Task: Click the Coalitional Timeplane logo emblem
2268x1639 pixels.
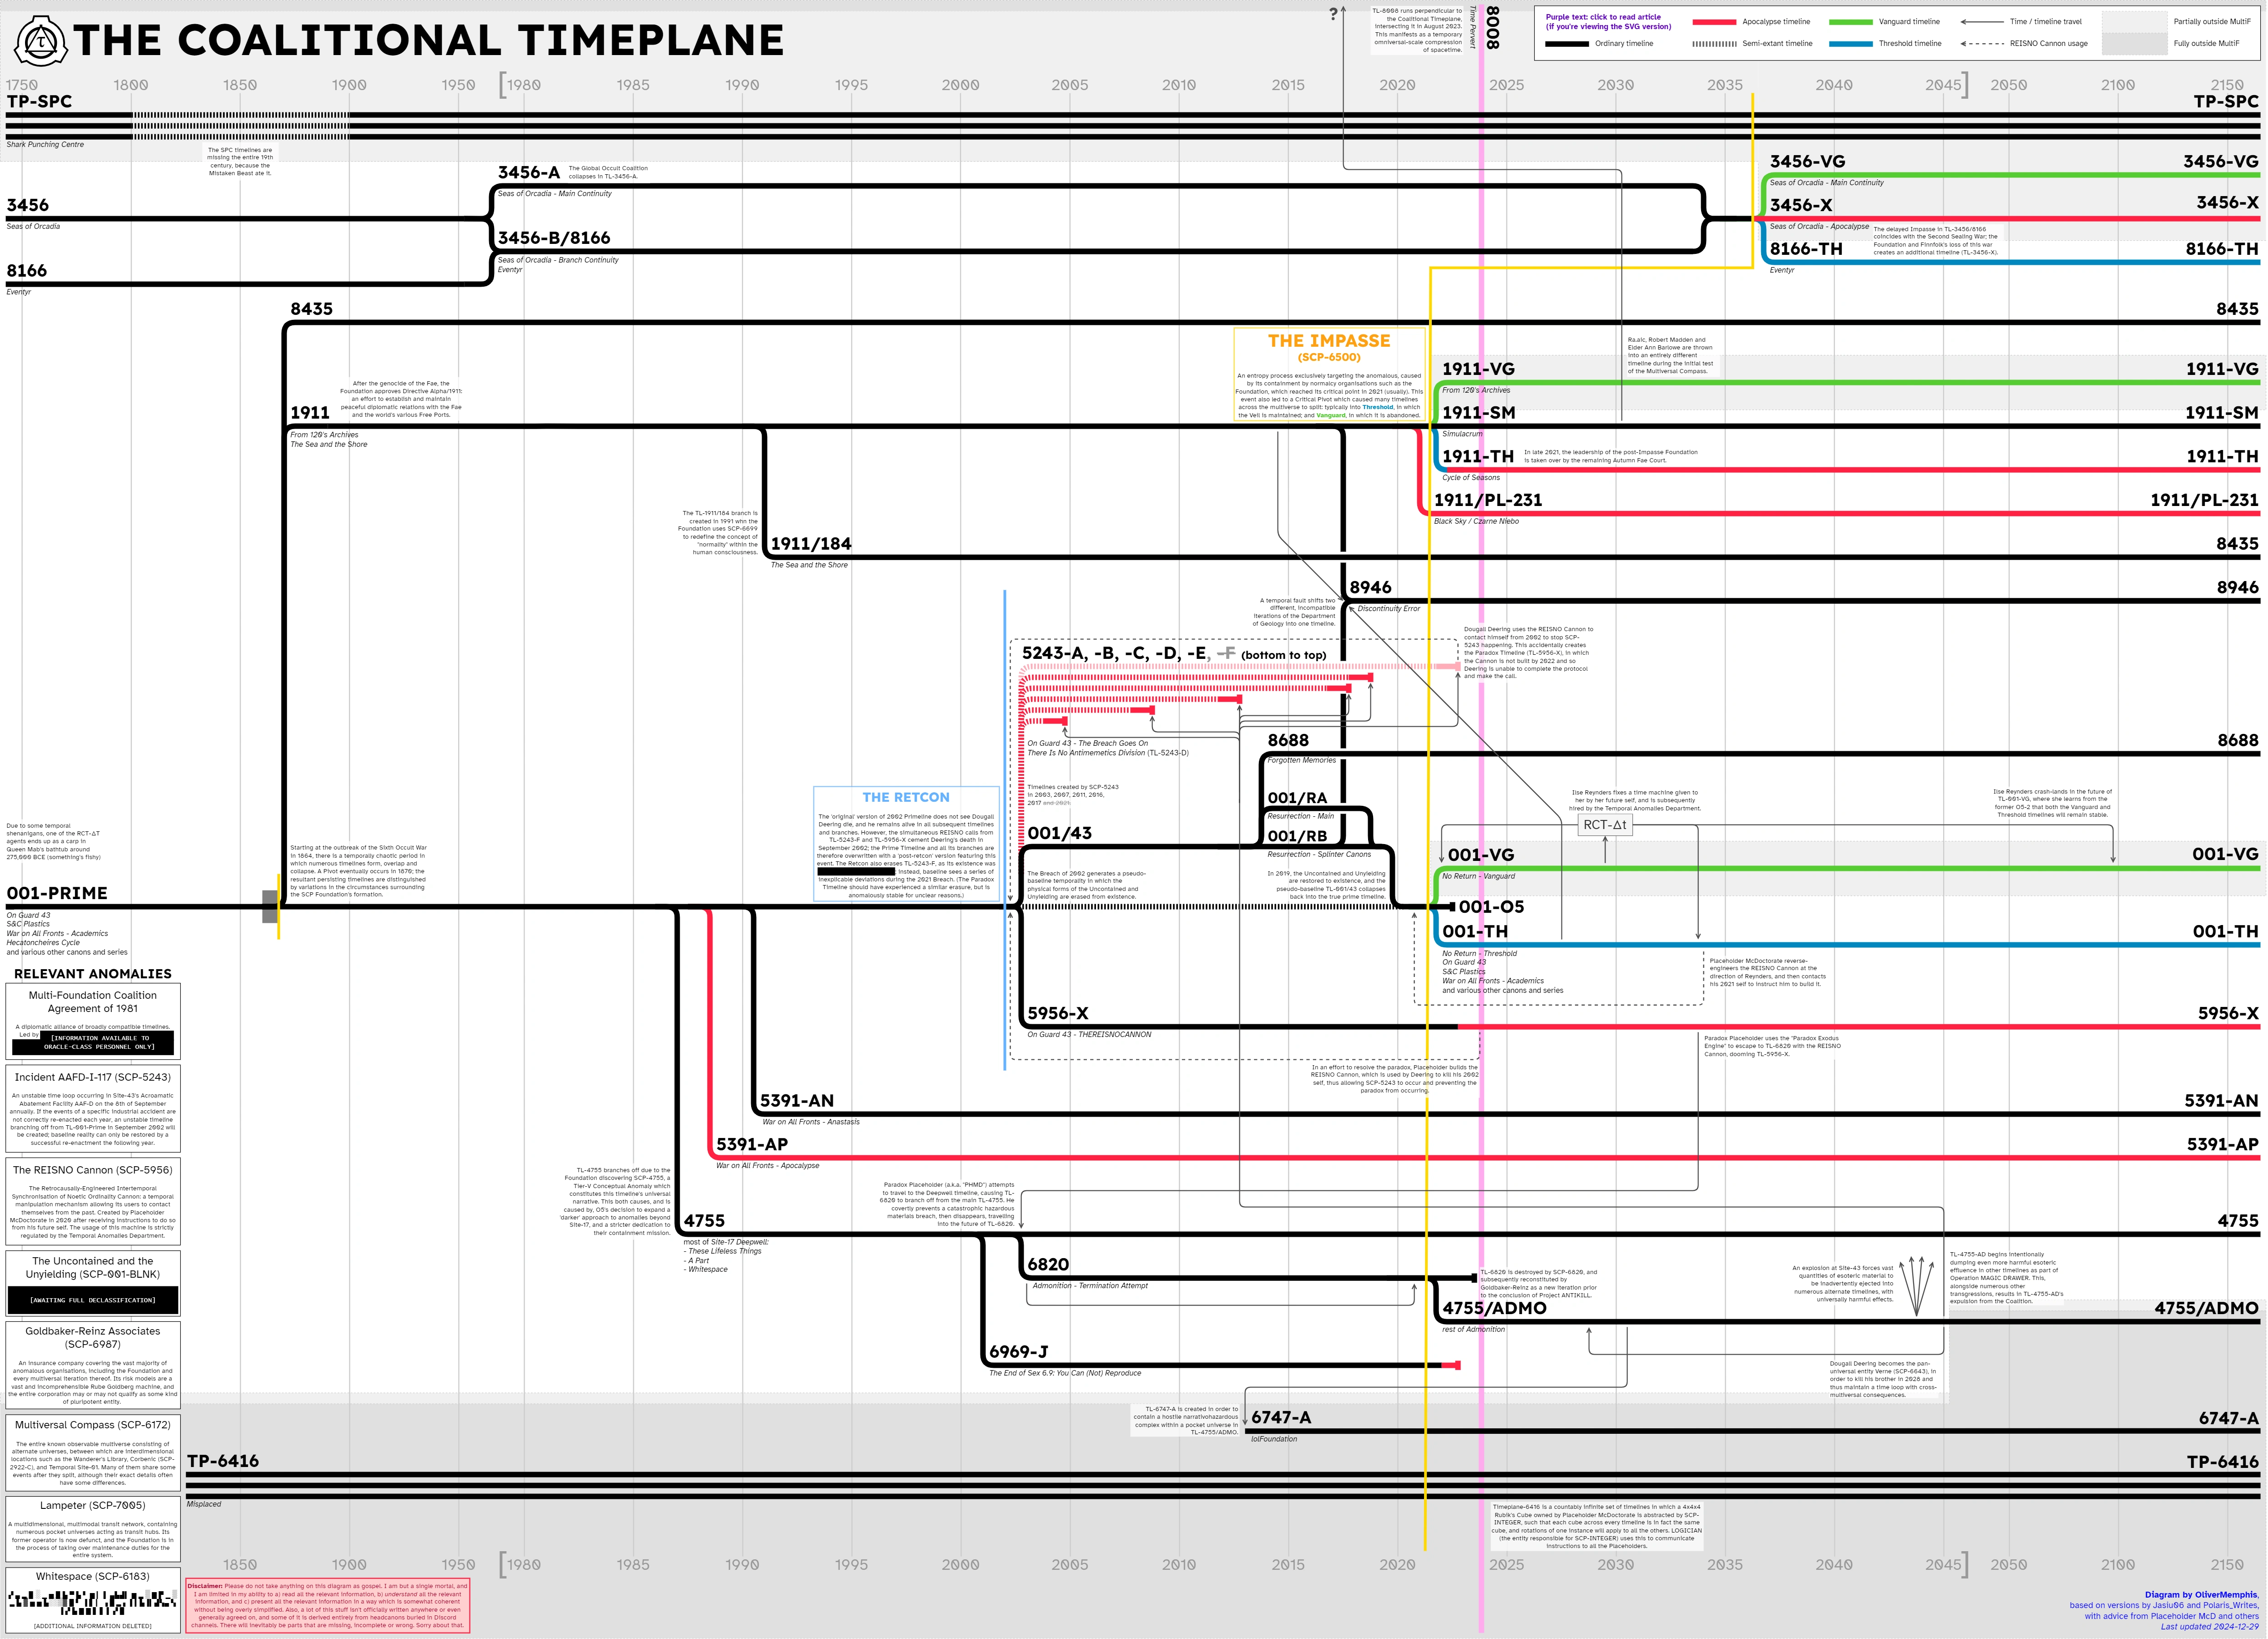Action: pos(40,41)
